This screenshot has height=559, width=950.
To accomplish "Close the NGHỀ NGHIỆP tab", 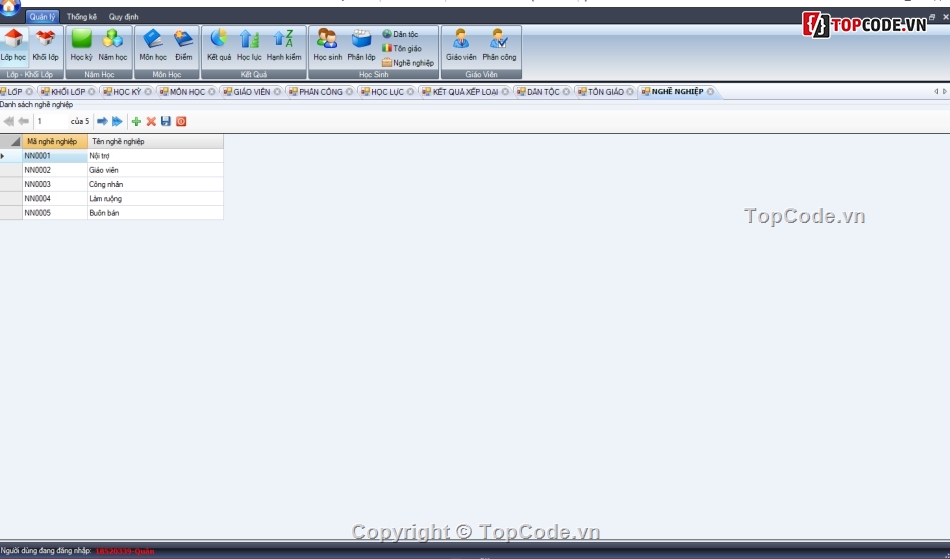I will point(711,92).
